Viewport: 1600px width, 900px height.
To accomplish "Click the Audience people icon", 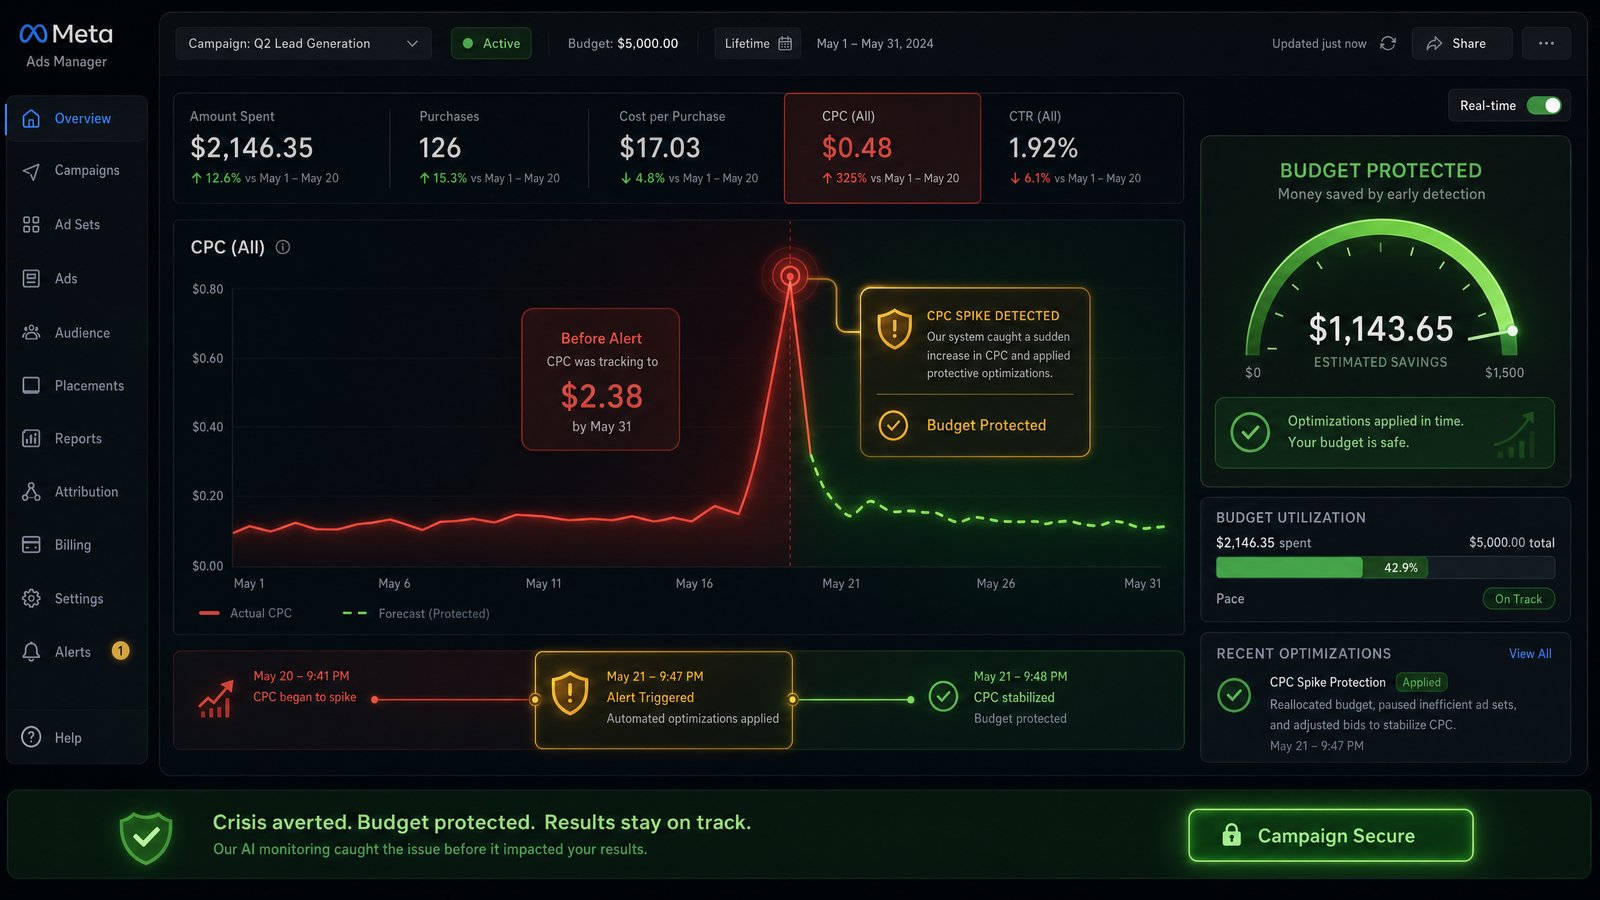I will [31, 332].
